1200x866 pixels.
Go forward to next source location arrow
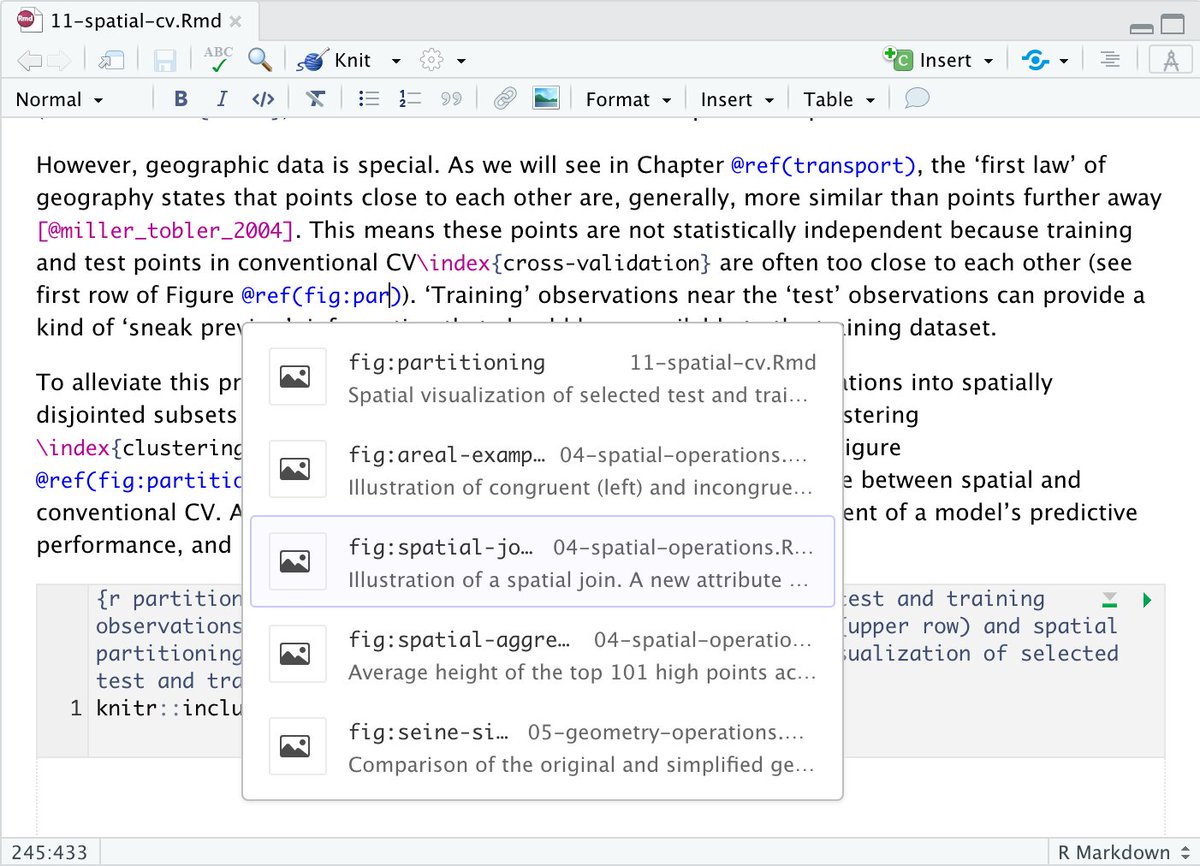pyautogui.click(x=60, y=60)
